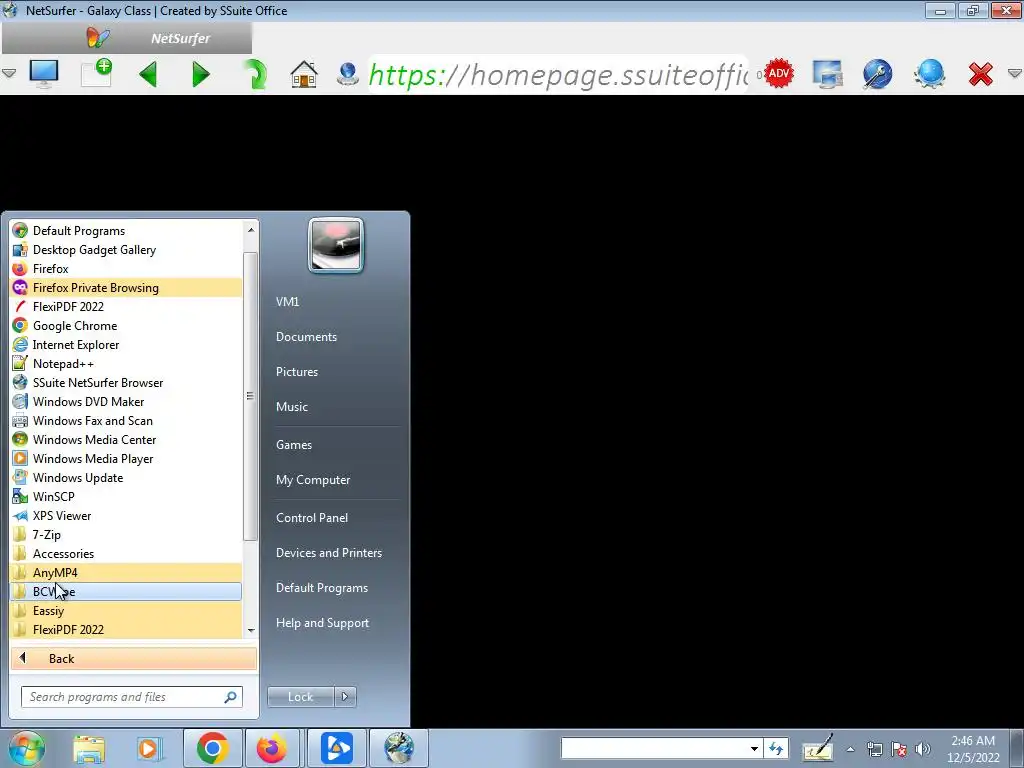1024x768 pixels.
Task: Open Windows Media Player from list
Action: (126, 458)
